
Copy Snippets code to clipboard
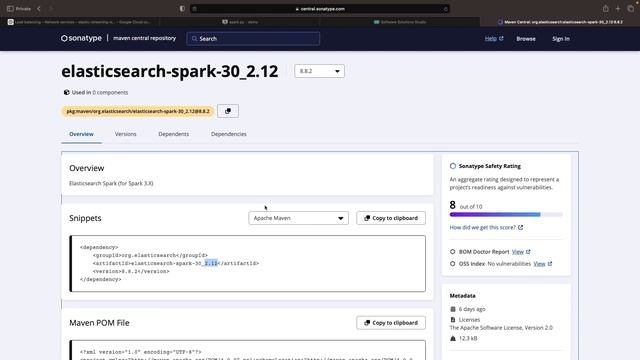click(391, 218)
